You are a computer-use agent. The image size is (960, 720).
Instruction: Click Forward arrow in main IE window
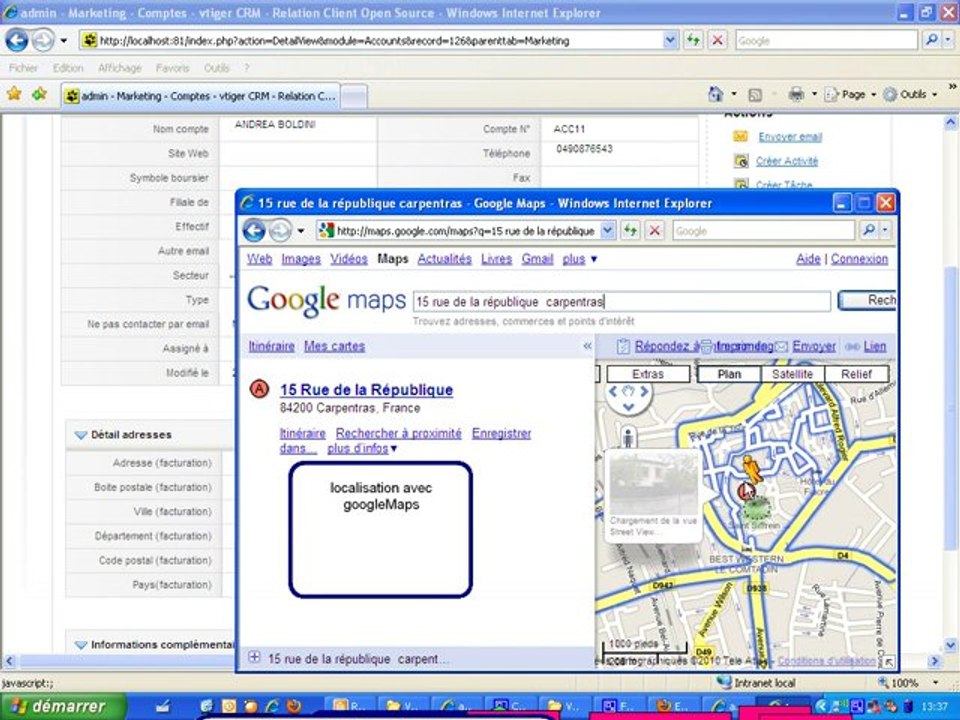43,40
